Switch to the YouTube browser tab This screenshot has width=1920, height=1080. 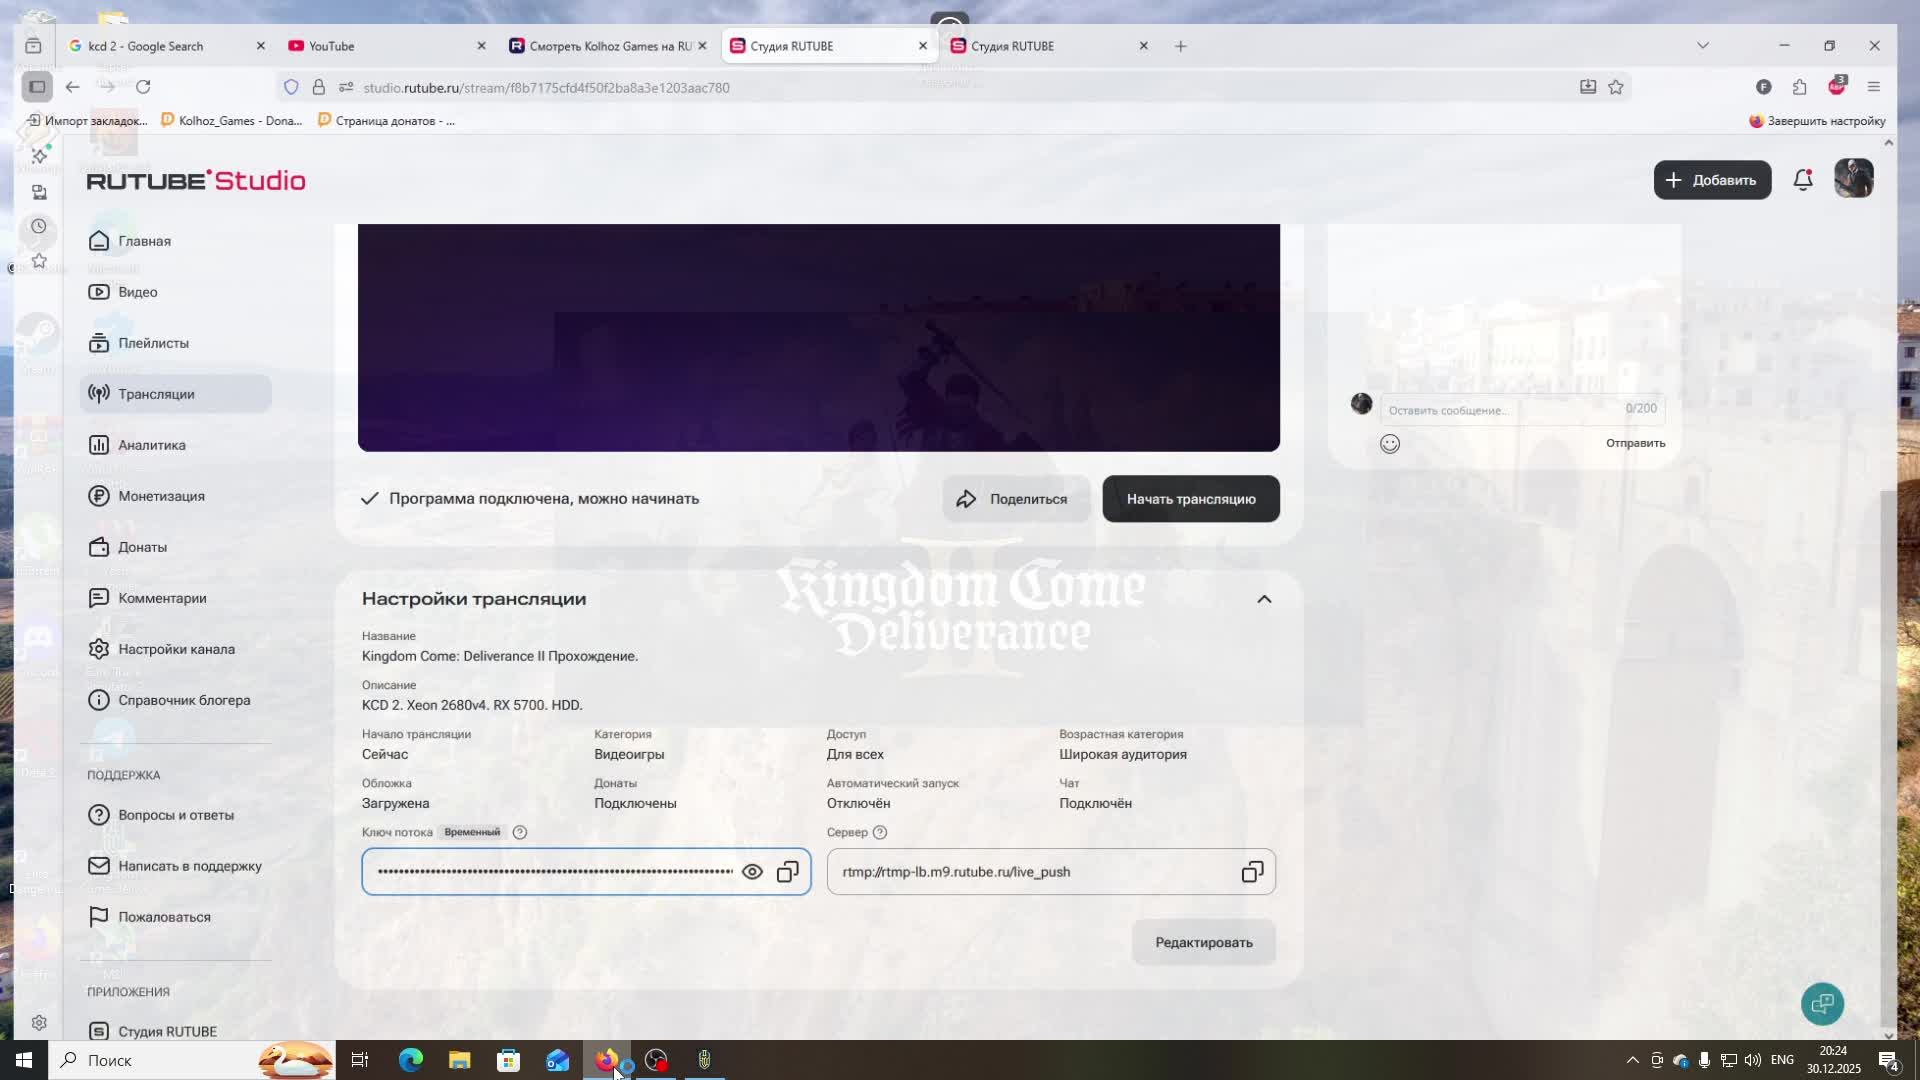tap(332, 46)
